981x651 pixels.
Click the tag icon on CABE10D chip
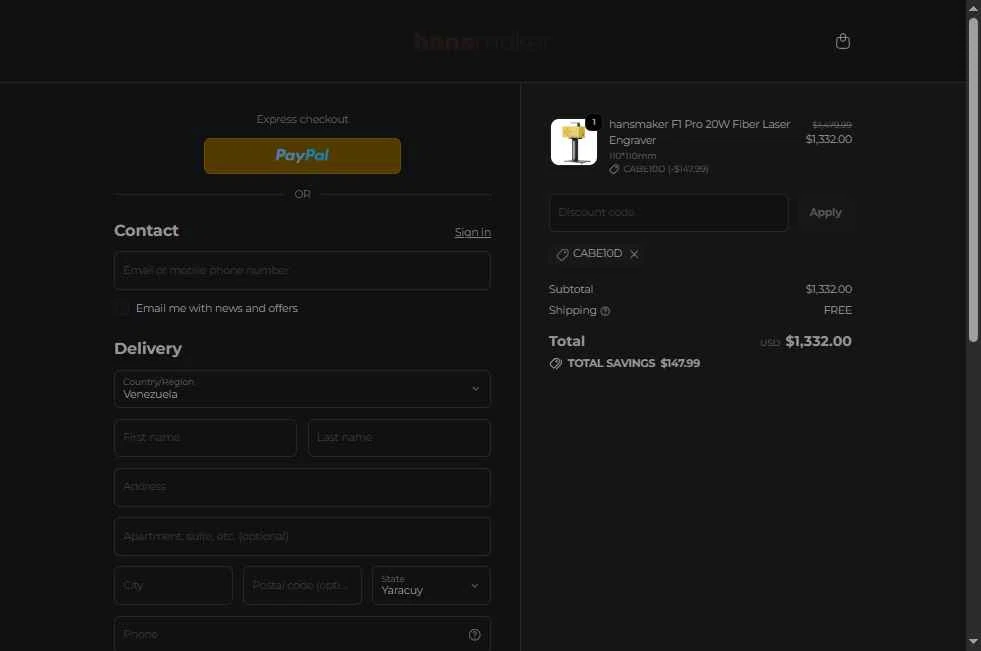pyautogui.click(x=562, y=254)
